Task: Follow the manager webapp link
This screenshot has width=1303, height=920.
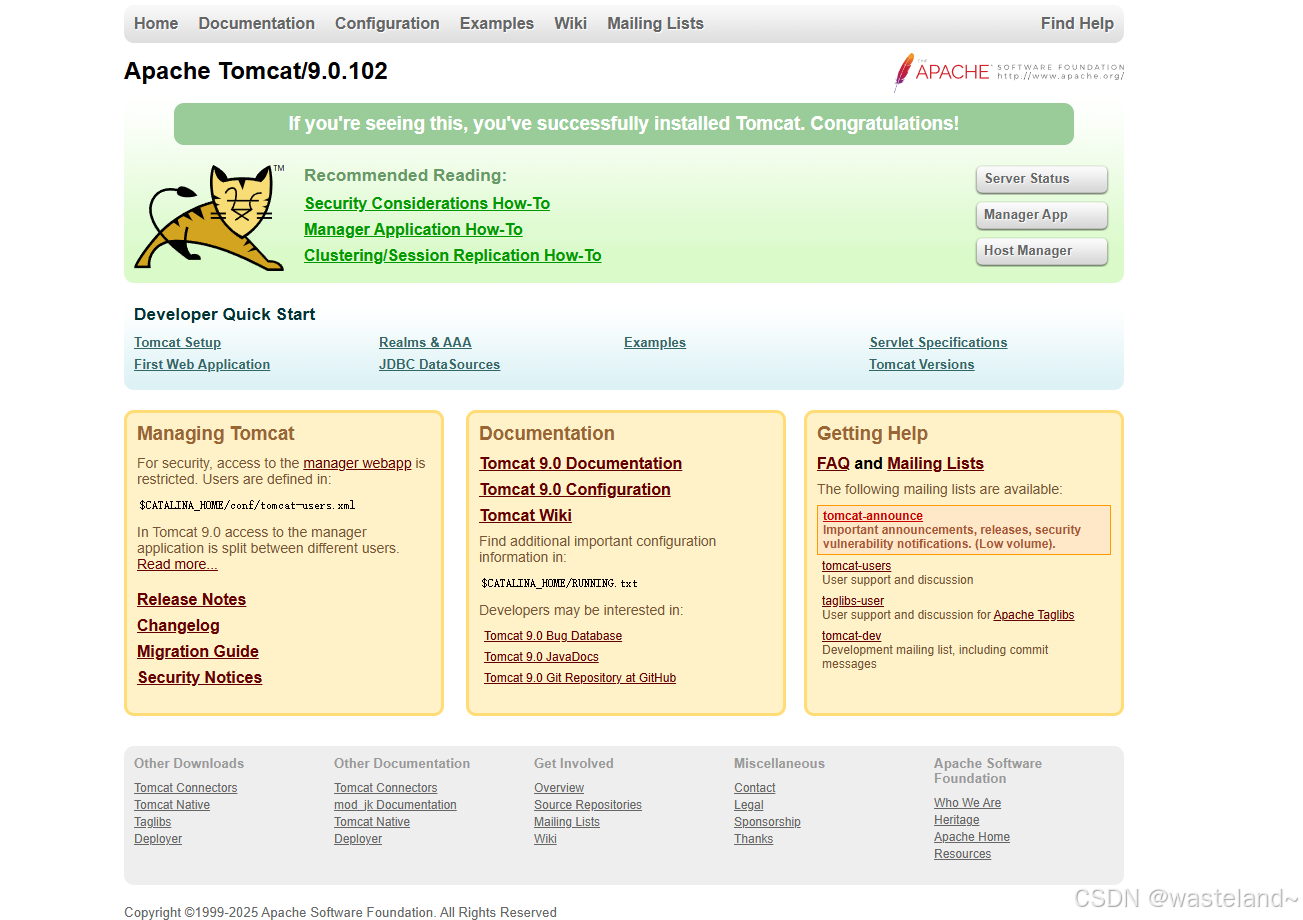Action: (x=357, y=463)
